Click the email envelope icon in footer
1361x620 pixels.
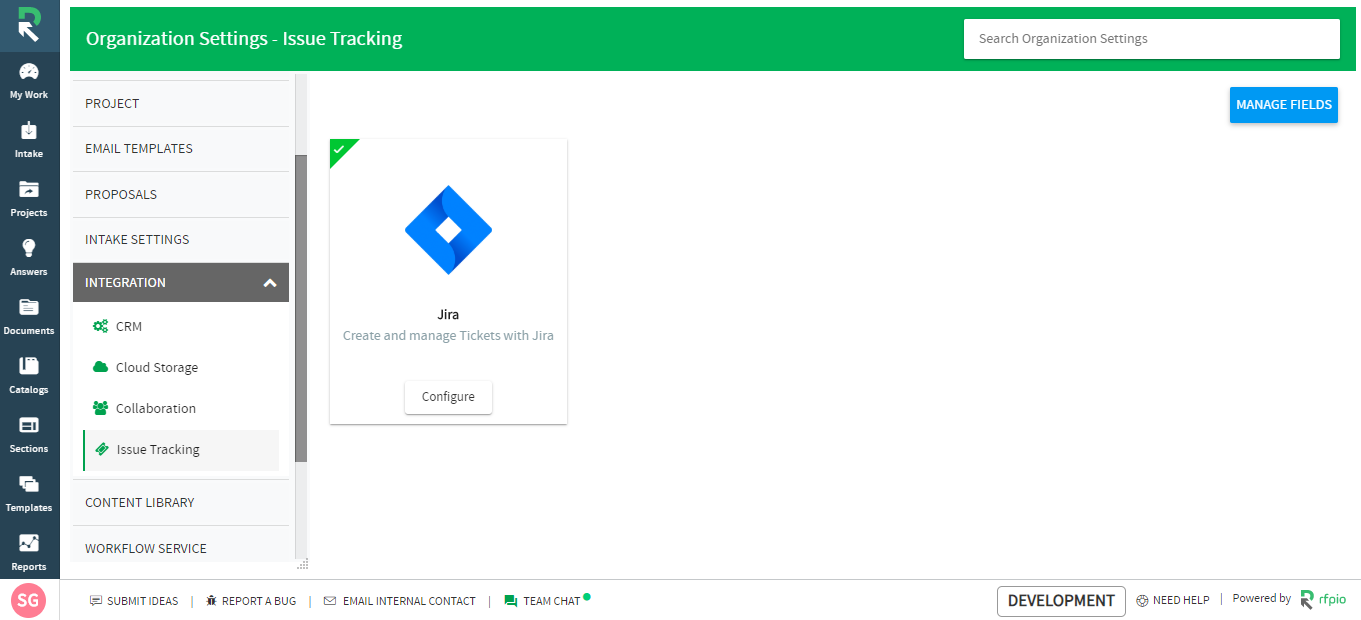pos(330,601)
